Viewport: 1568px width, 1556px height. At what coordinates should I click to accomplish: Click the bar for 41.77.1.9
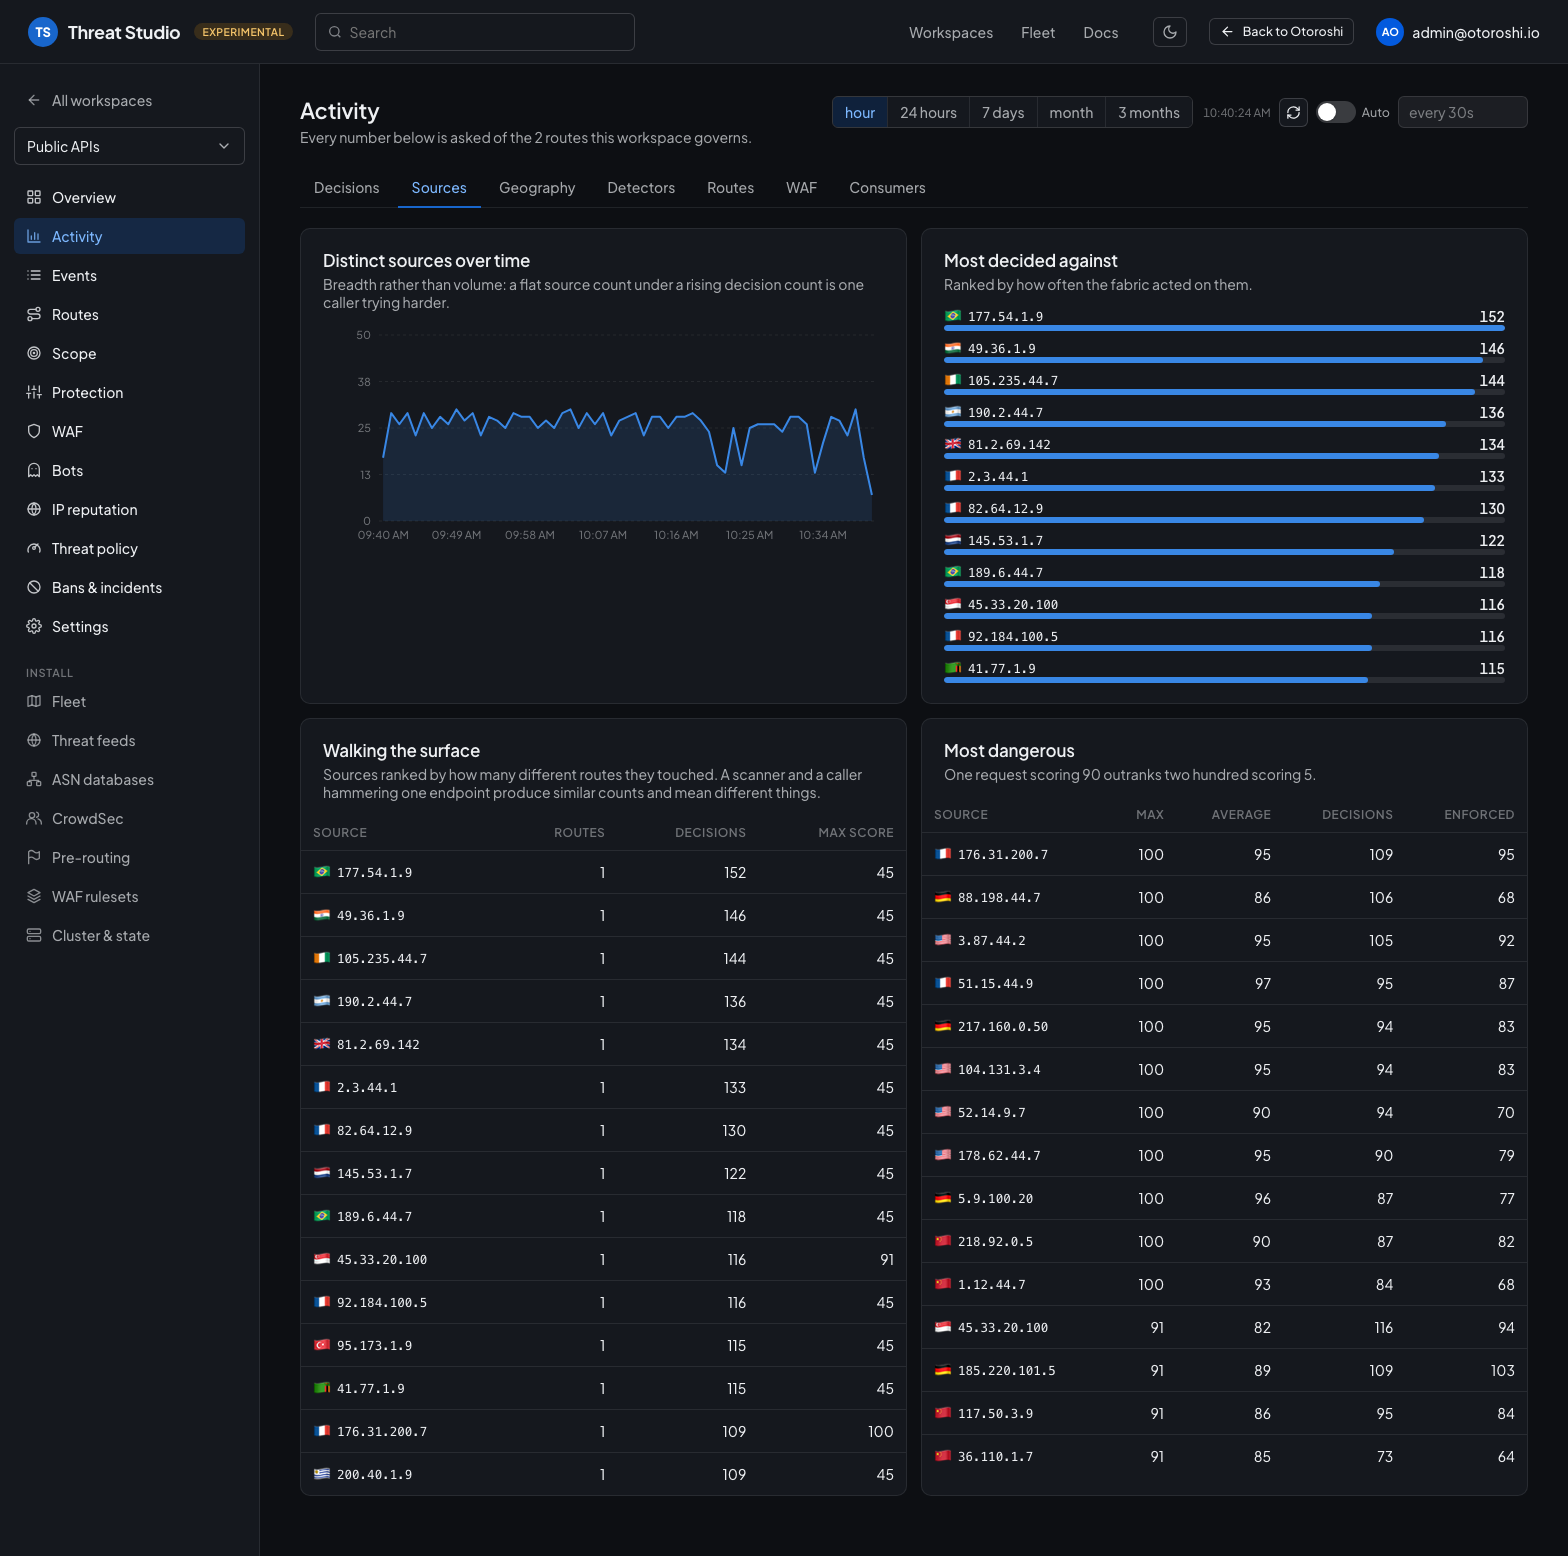pyautogui.click(x=1224, y=680)
